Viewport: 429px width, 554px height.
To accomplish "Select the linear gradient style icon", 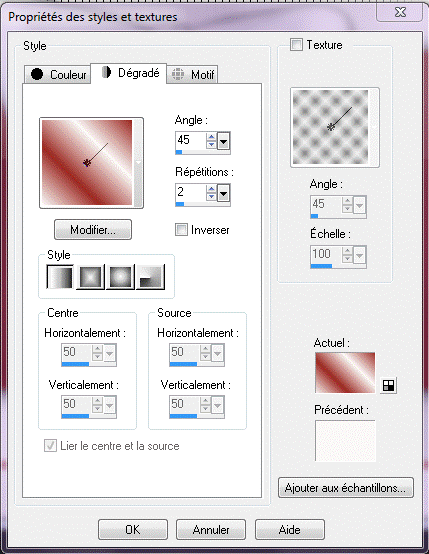I will click(x=60, y=277).
